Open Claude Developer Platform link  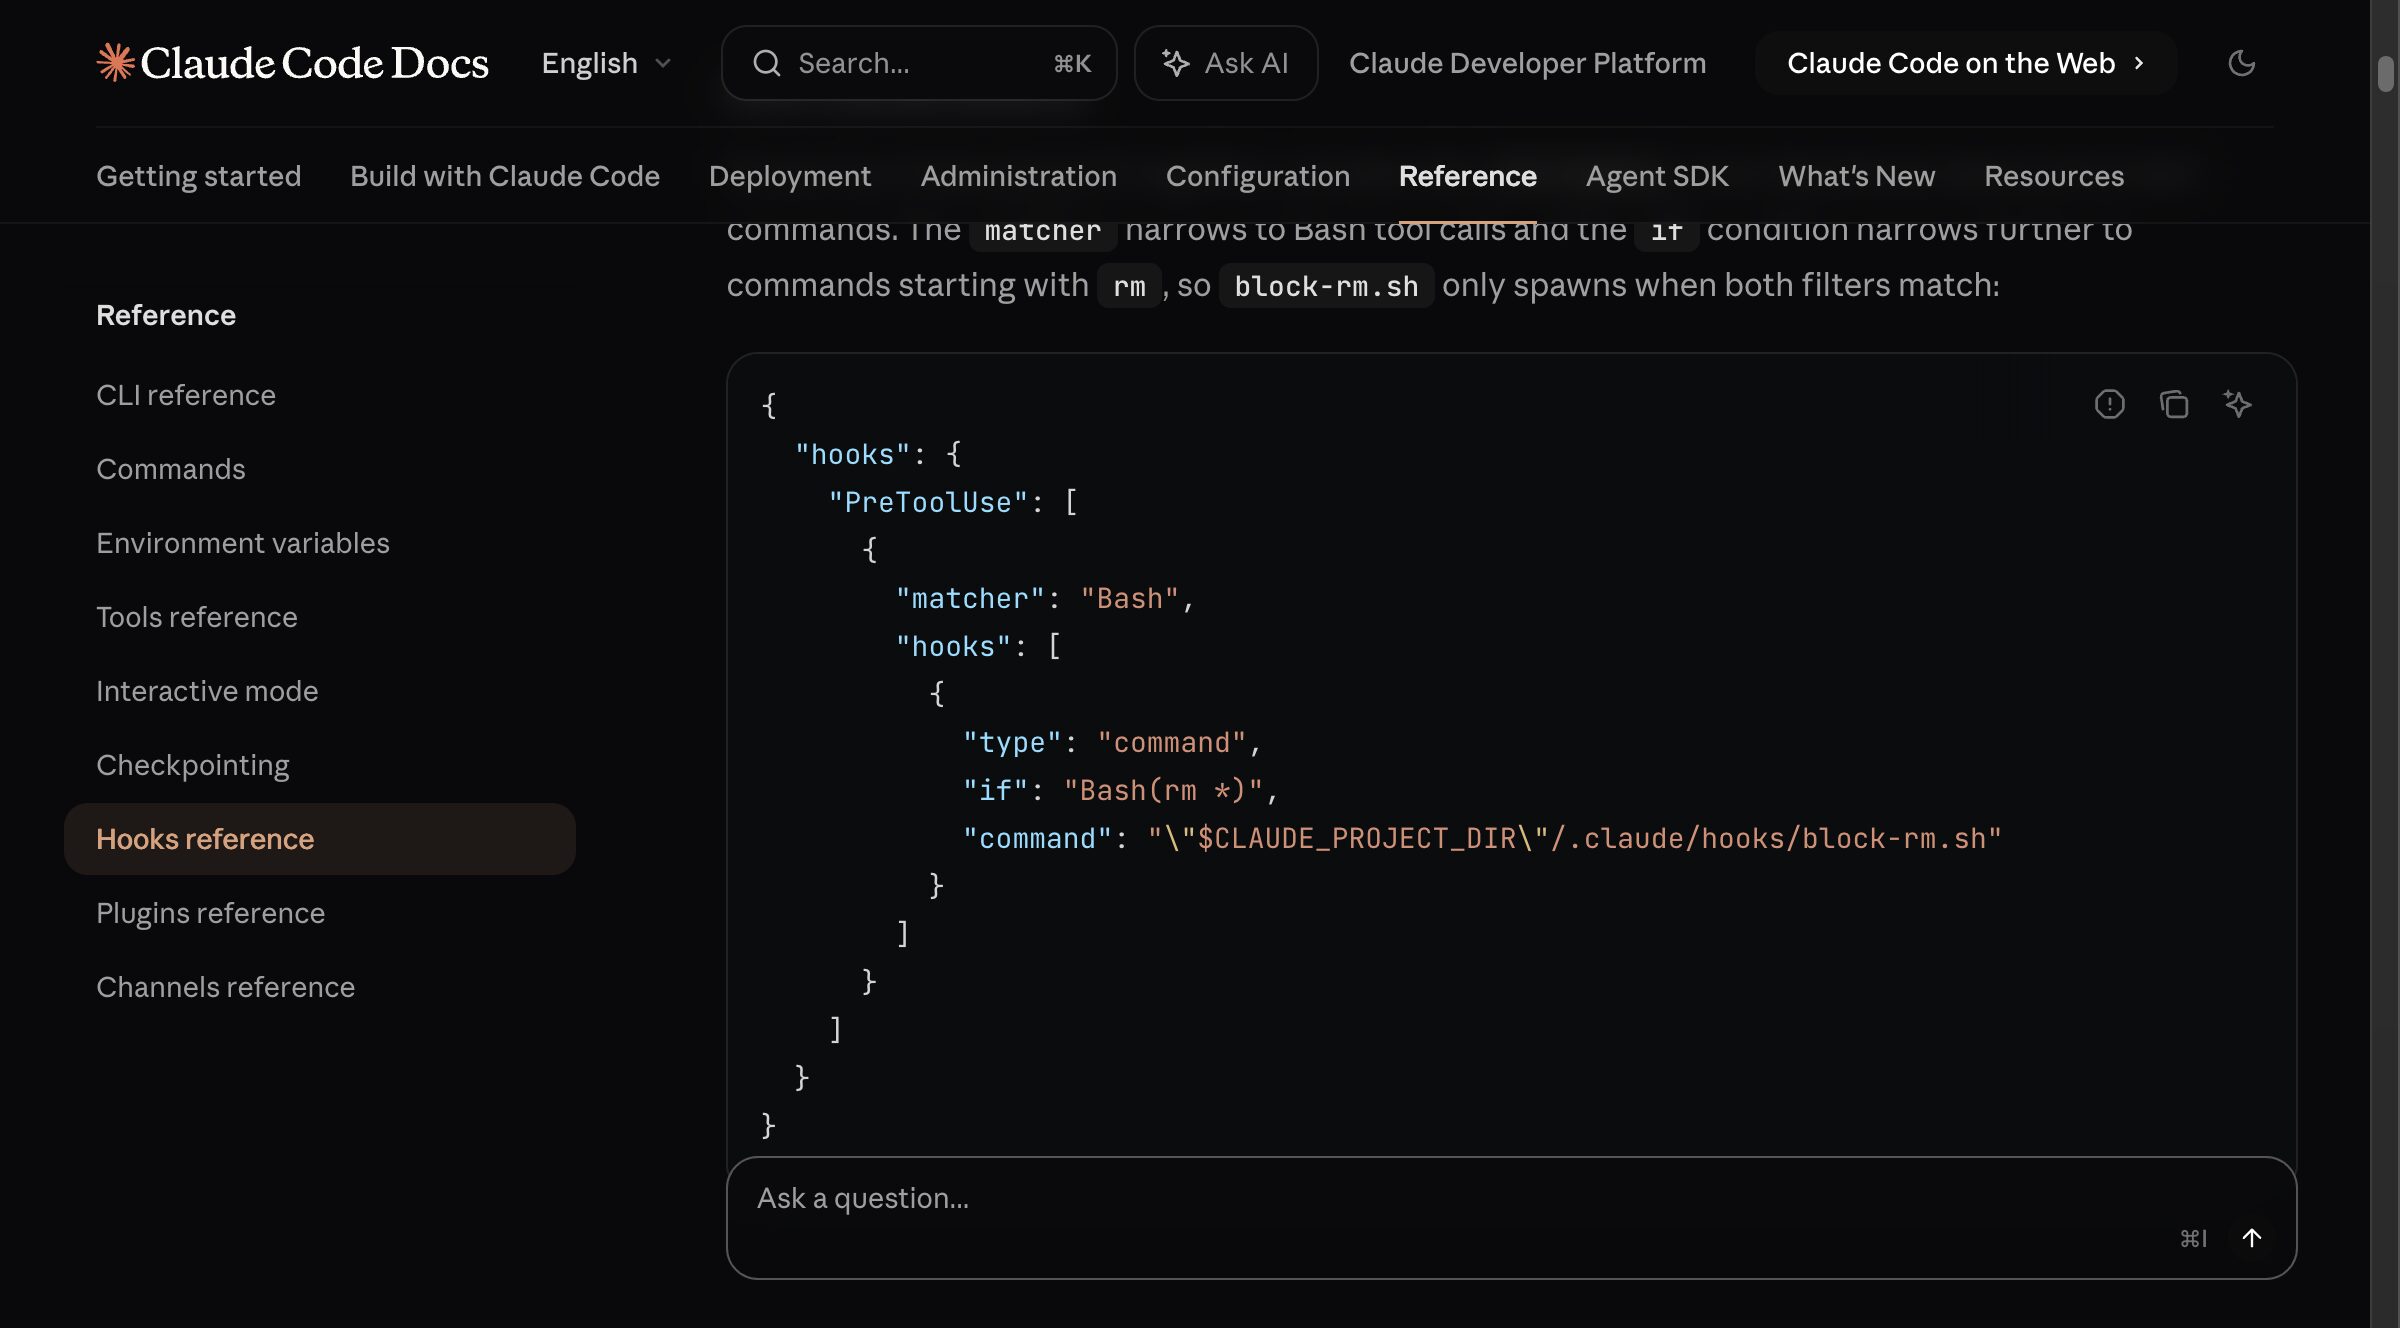click(1527, 63)
